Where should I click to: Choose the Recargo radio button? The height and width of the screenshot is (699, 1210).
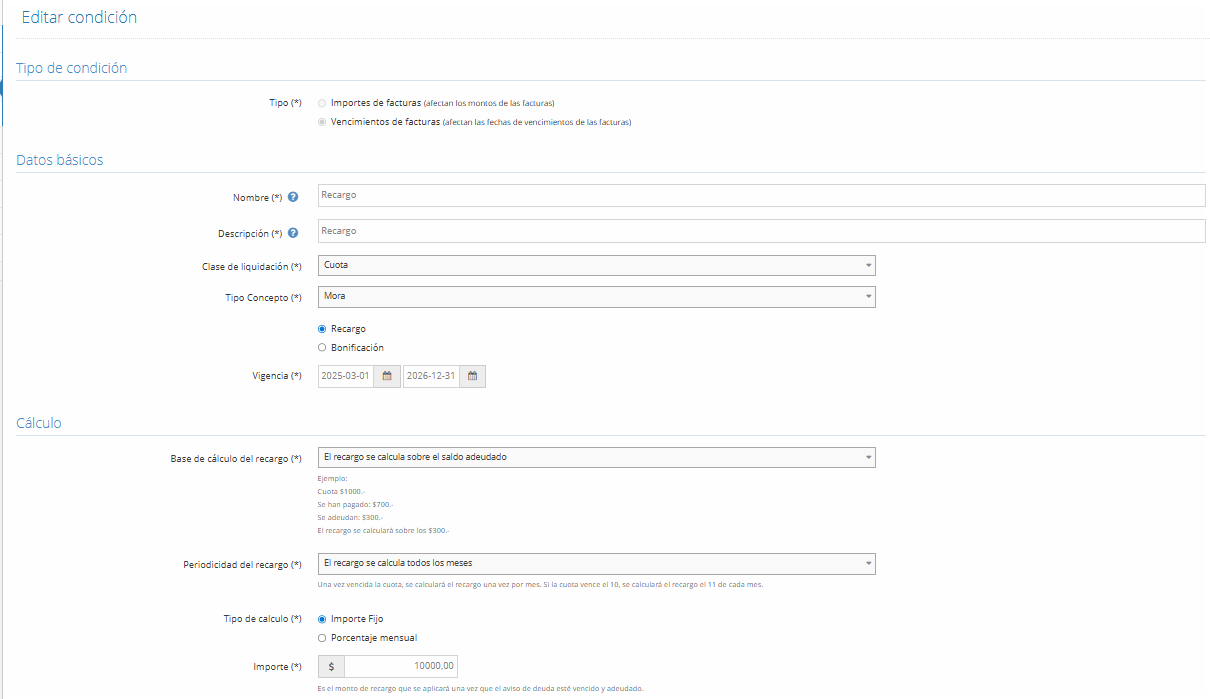tap(321, 329)
